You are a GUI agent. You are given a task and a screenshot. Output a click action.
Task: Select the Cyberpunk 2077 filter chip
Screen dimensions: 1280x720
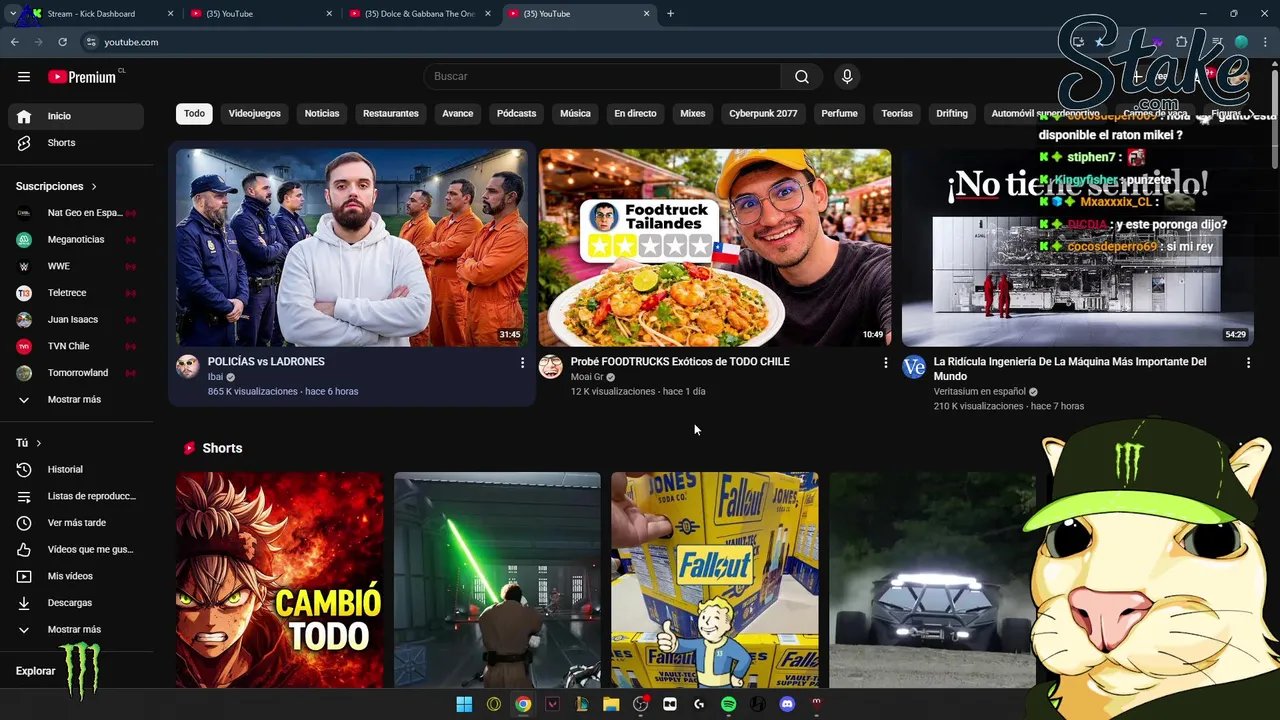pos(763,114)
